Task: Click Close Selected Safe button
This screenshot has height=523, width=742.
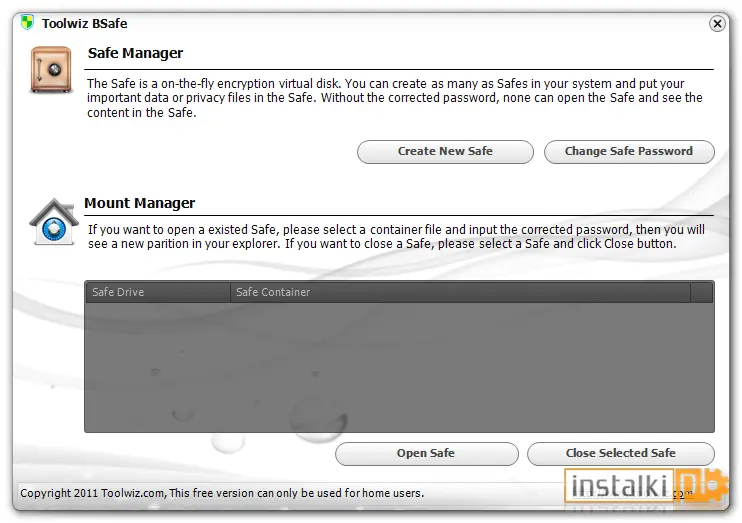Action: pos(620,453)
